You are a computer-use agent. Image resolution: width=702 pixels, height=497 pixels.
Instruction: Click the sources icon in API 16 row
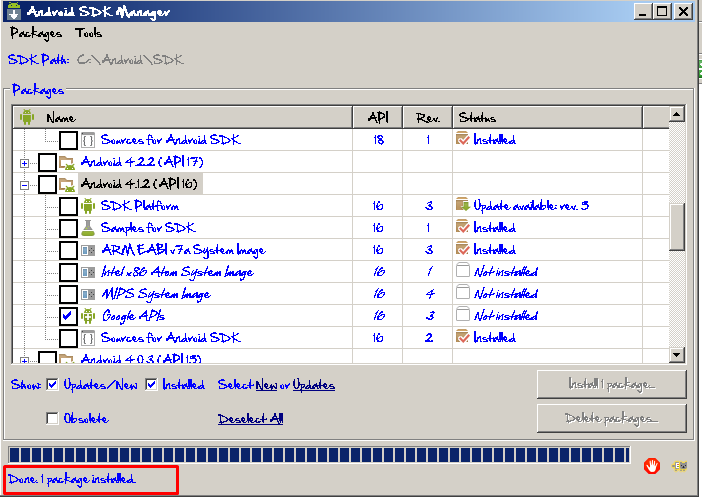tap(88, 338)
